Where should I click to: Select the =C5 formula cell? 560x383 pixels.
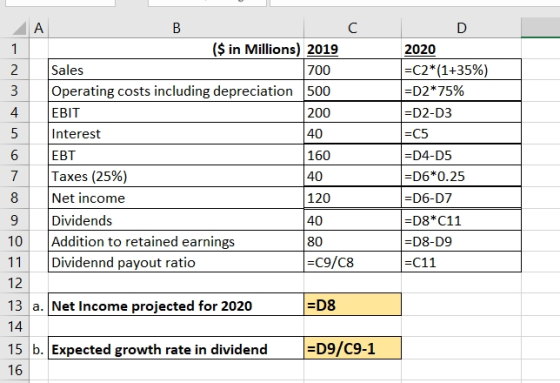(461, 134)
